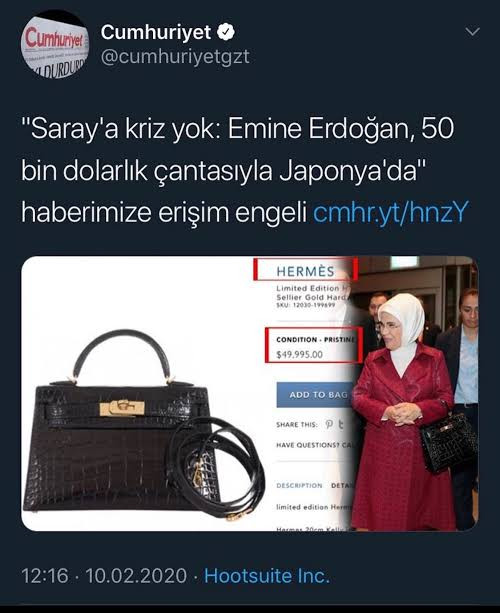
Task: Click the 12:16 tweet timestamp
Action: (x=45, y=576)
